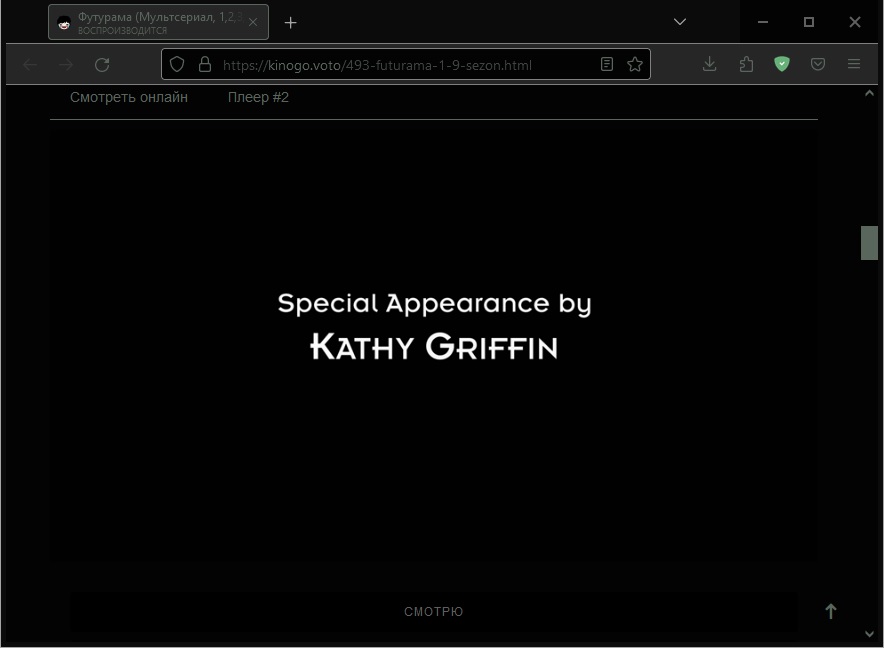Viewport: 884px width, 648px height.
Task: Save the page to Pocket
Action: (818, 65)
